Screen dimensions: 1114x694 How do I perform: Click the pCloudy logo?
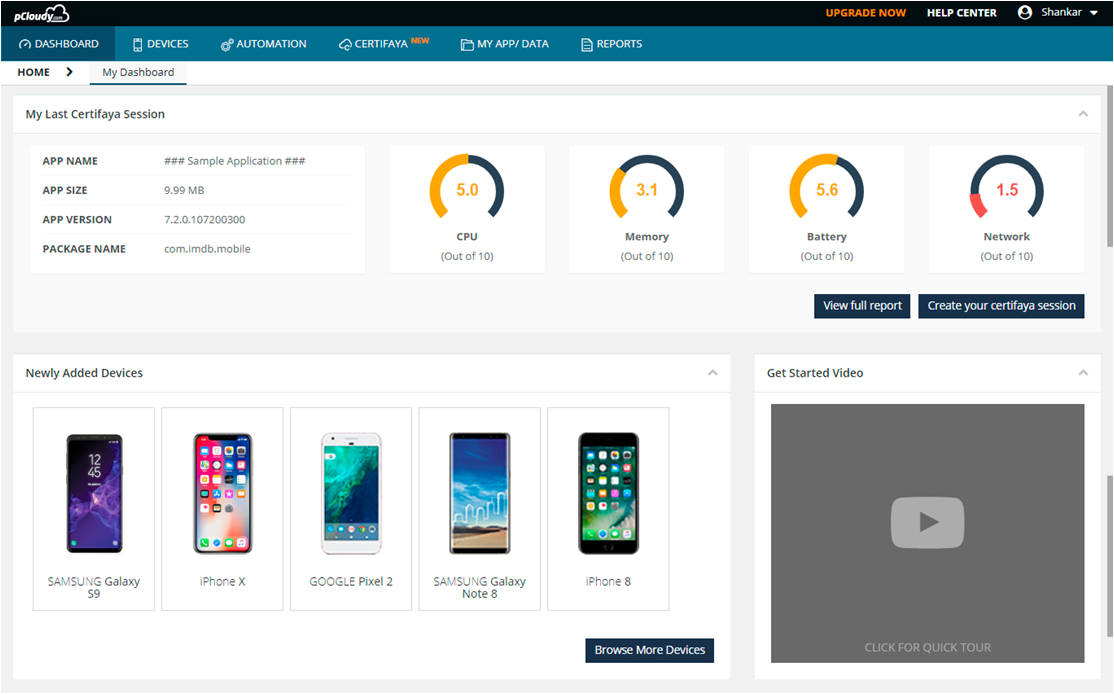point(41,13)
